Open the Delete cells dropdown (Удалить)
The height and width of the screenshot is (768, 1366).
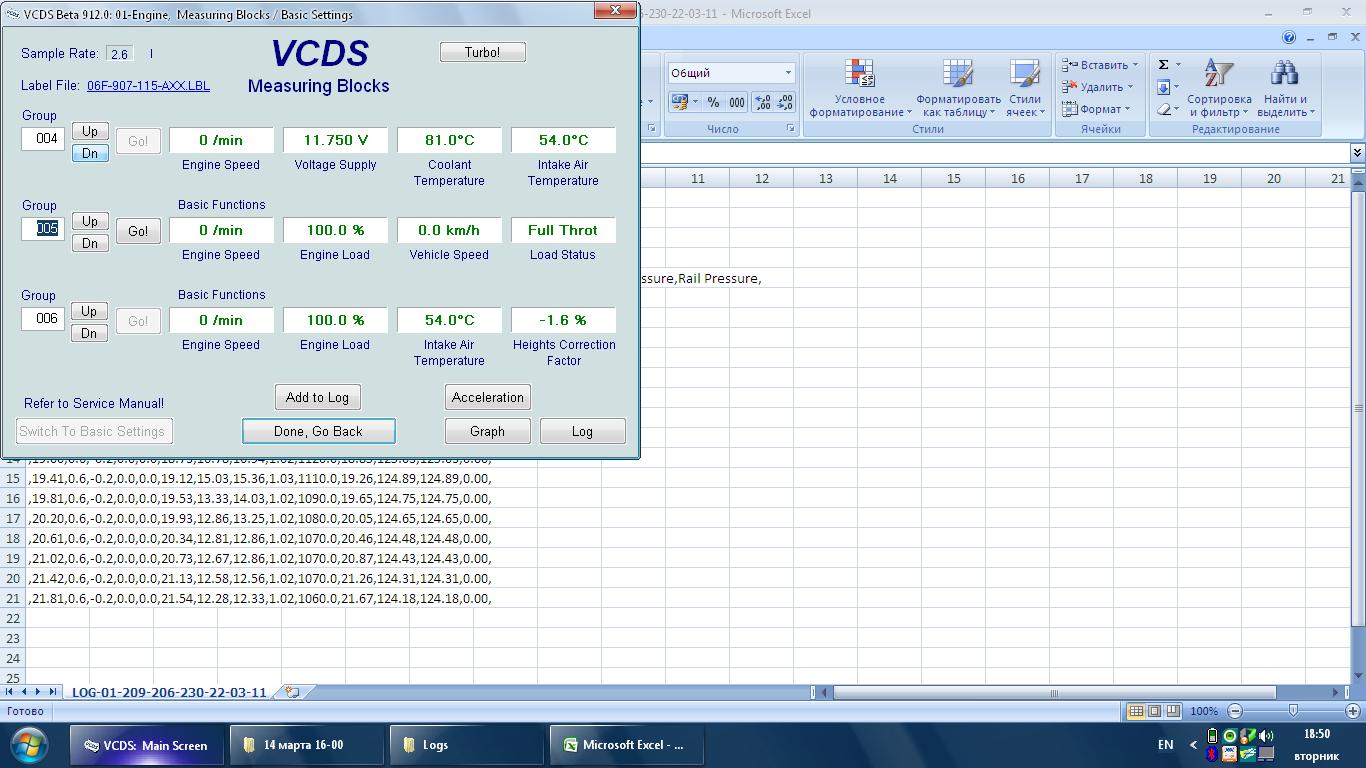[x=1098, y=87]
